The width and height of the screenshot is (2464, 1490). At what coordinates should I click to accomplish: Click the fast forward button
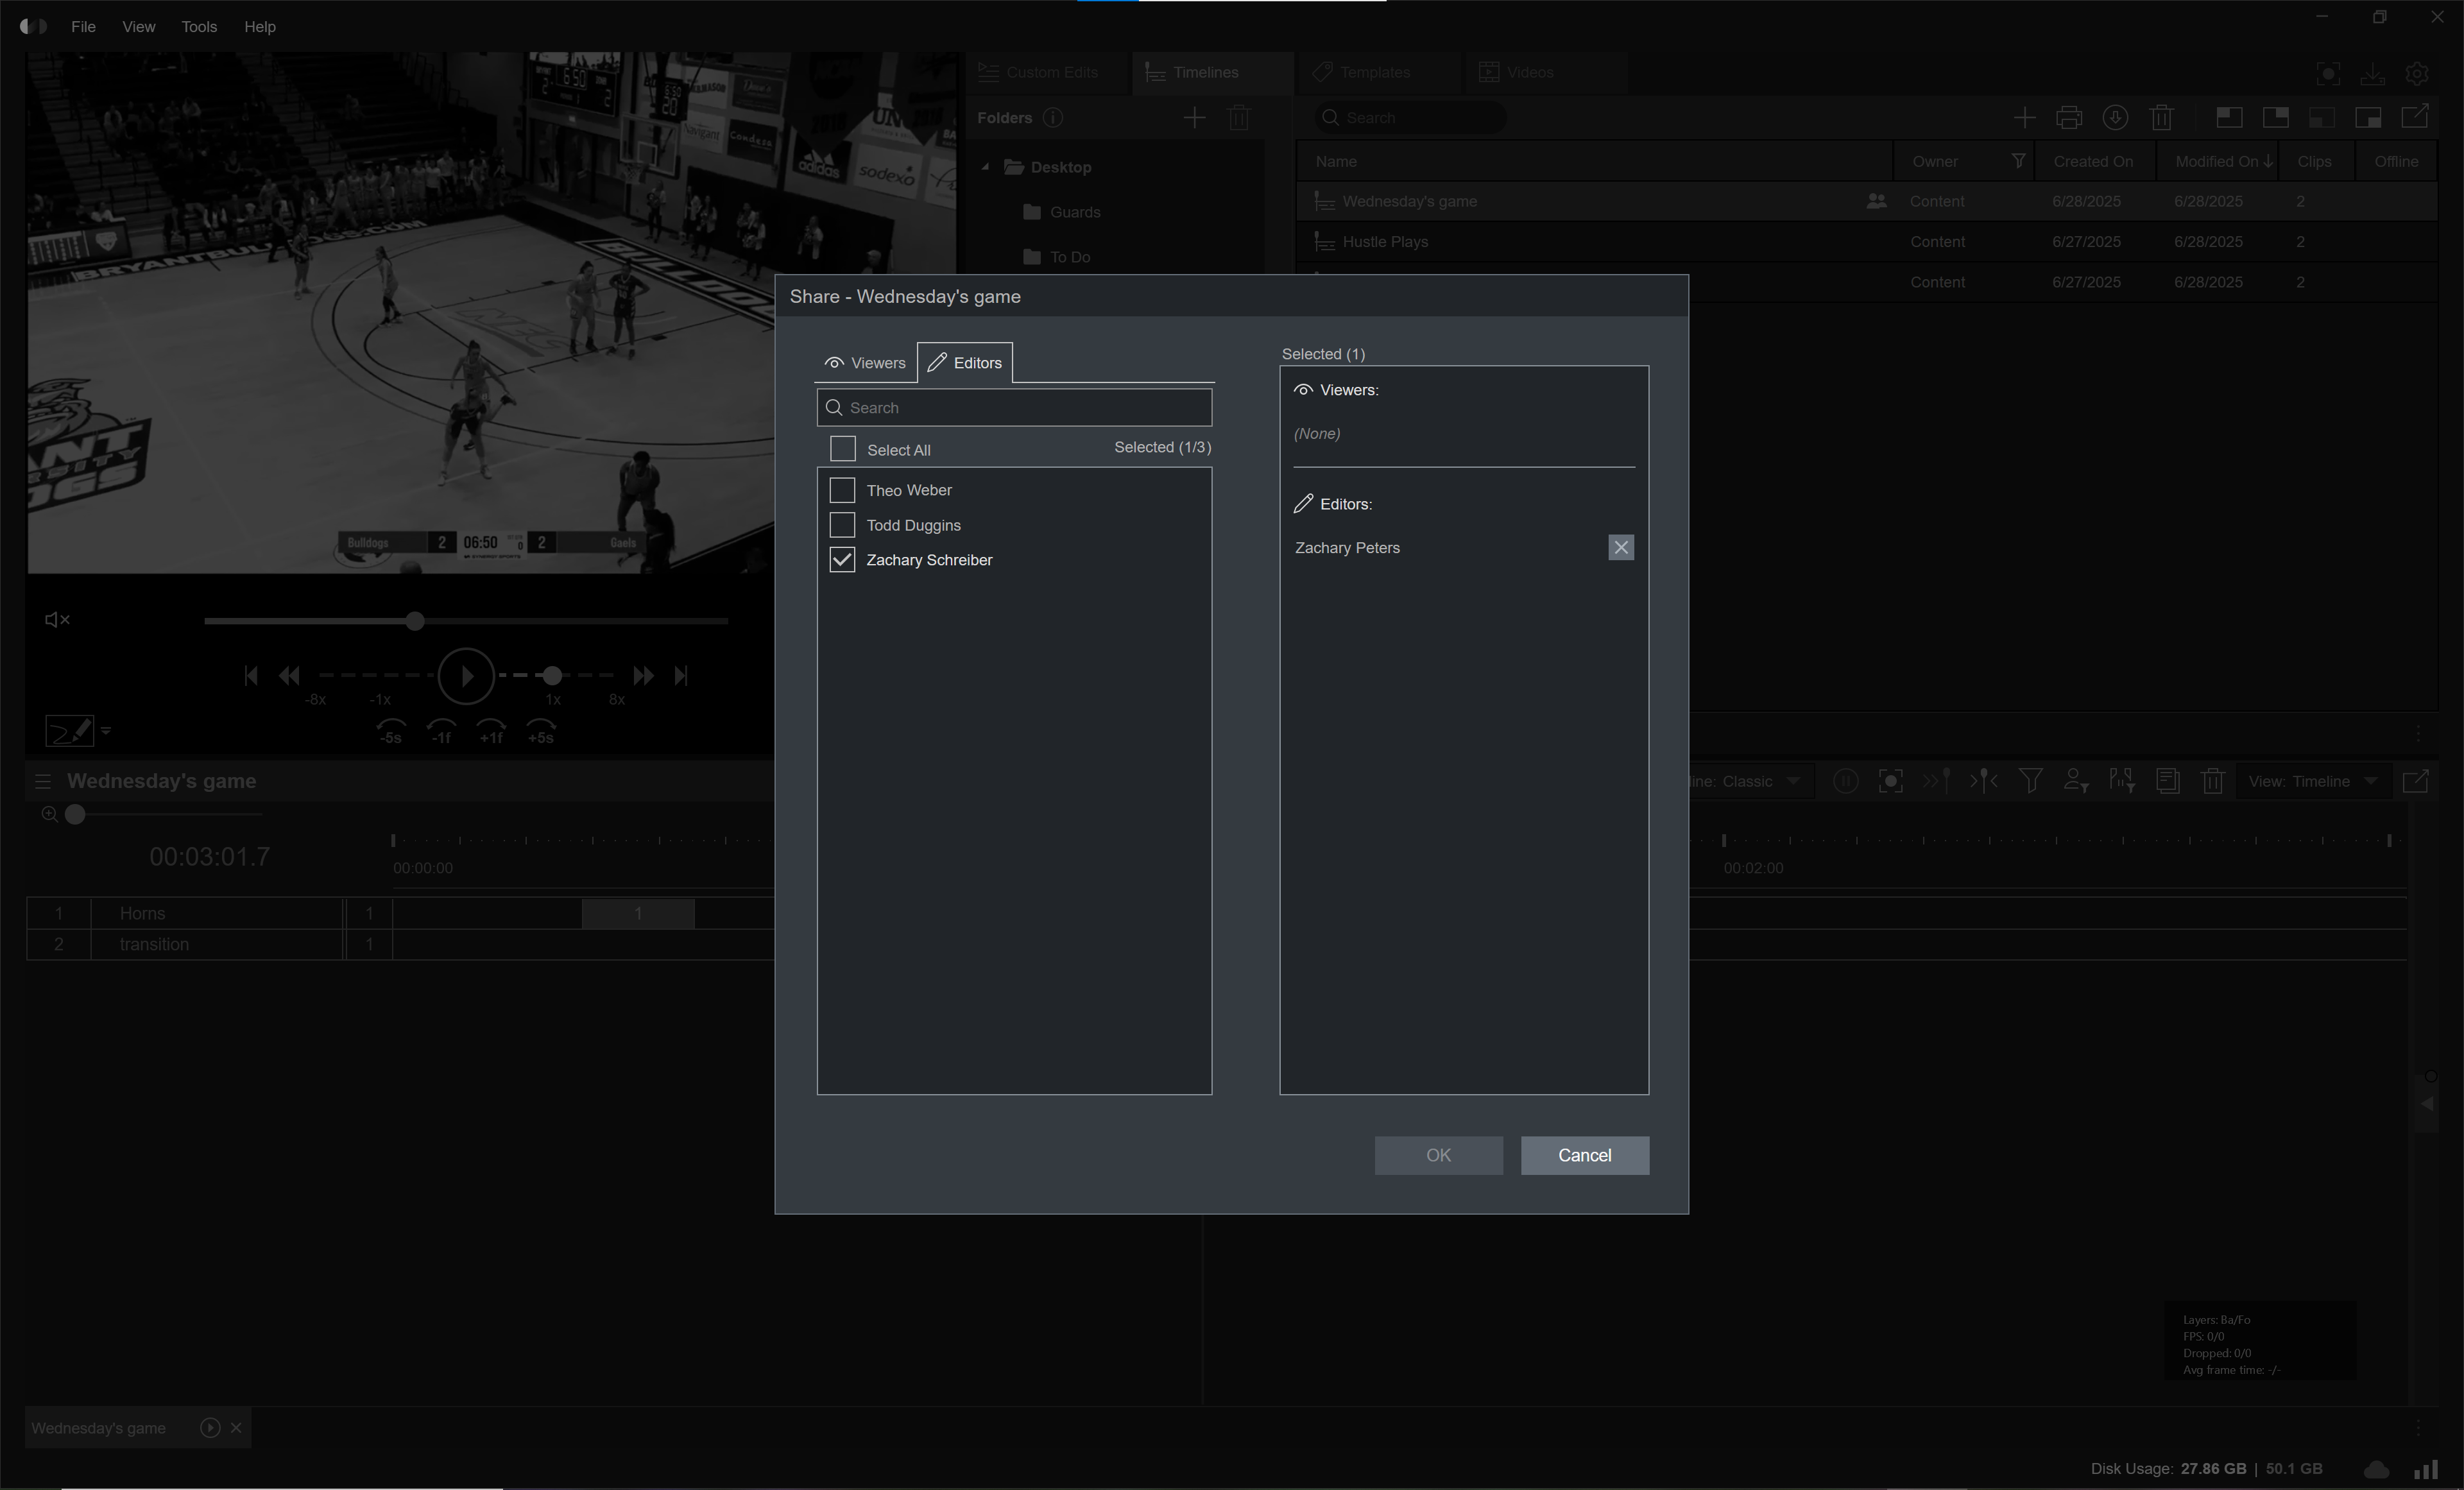point(643,676)
